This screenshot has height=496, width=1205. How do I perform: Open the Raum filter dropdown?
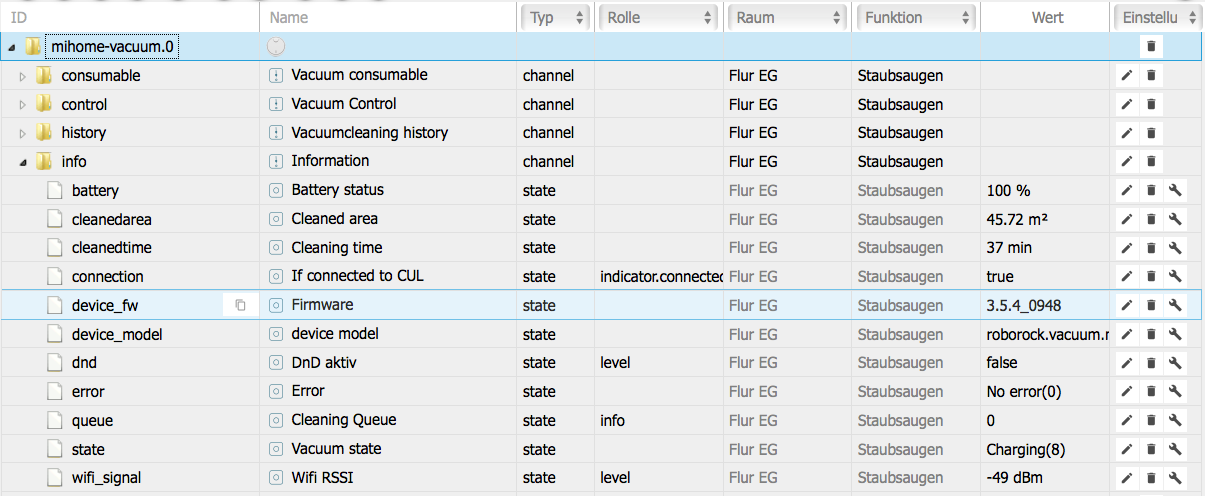[788, 17]
